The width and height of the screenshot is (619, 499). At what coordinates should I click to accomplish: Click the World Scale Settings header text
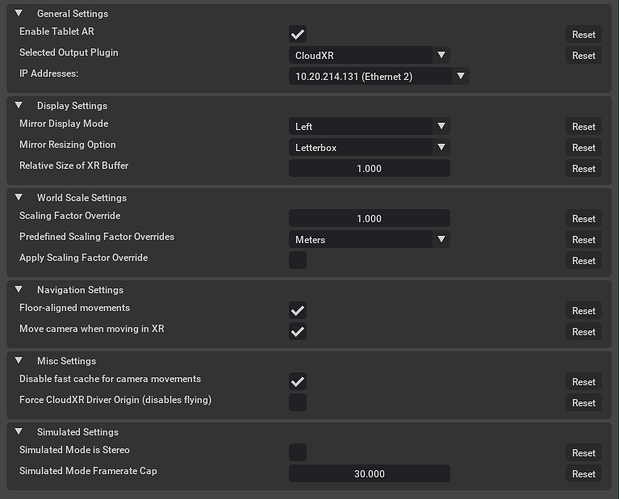(x=82, y=197)
